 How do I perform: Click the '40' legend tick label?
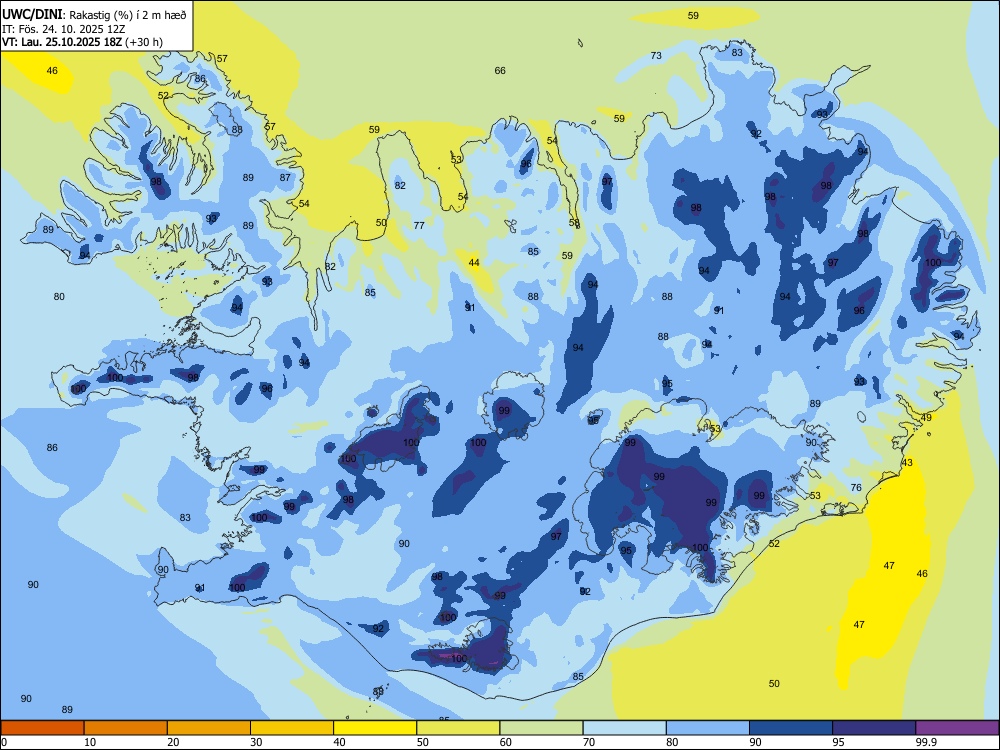[339, 742]
